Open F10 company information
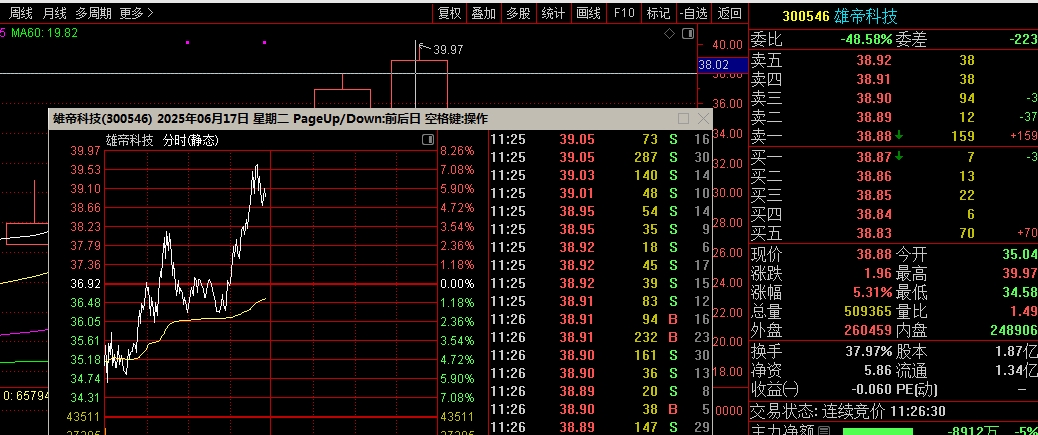Screen dimensions: 1038x435 point(624,13)
